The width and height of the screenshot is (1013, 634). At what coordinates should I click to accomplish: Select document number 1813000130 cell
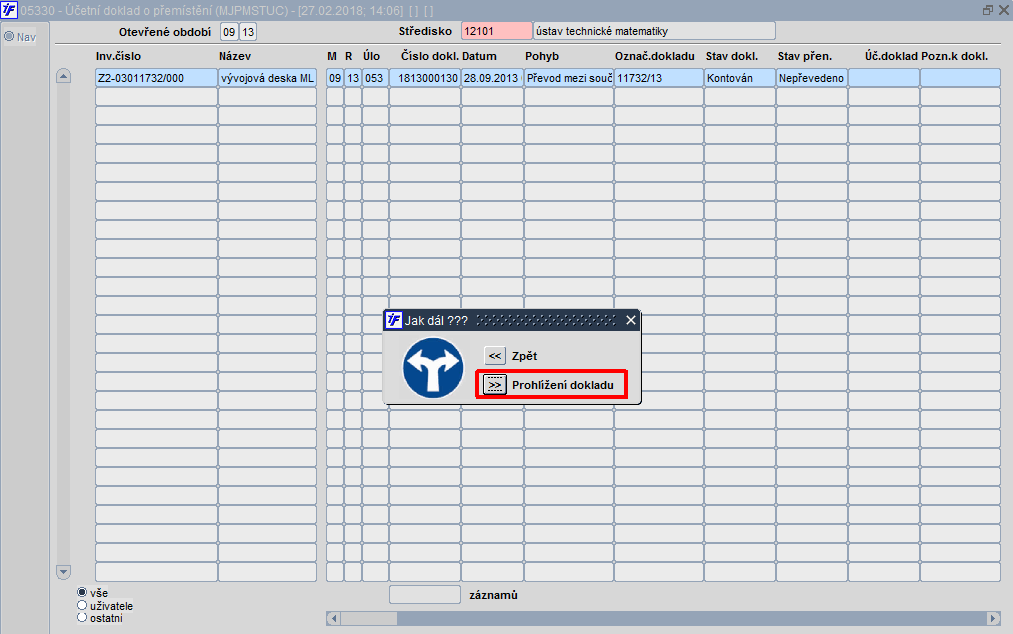click(x=424, y=78)
